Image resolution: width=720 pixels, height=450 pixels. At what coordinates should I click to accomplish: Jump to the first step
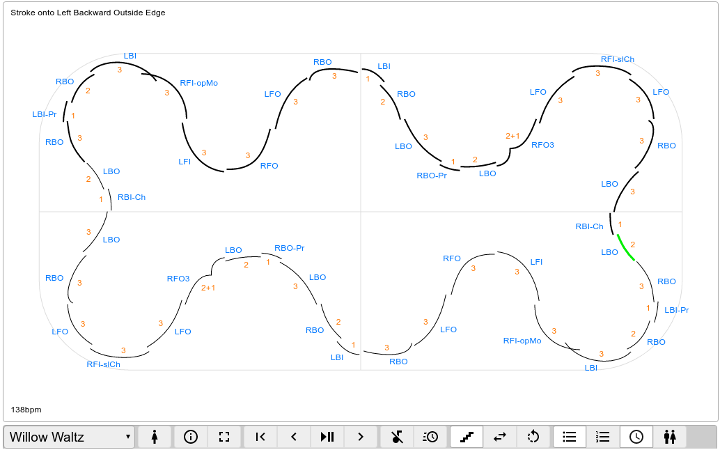point(260,437)
